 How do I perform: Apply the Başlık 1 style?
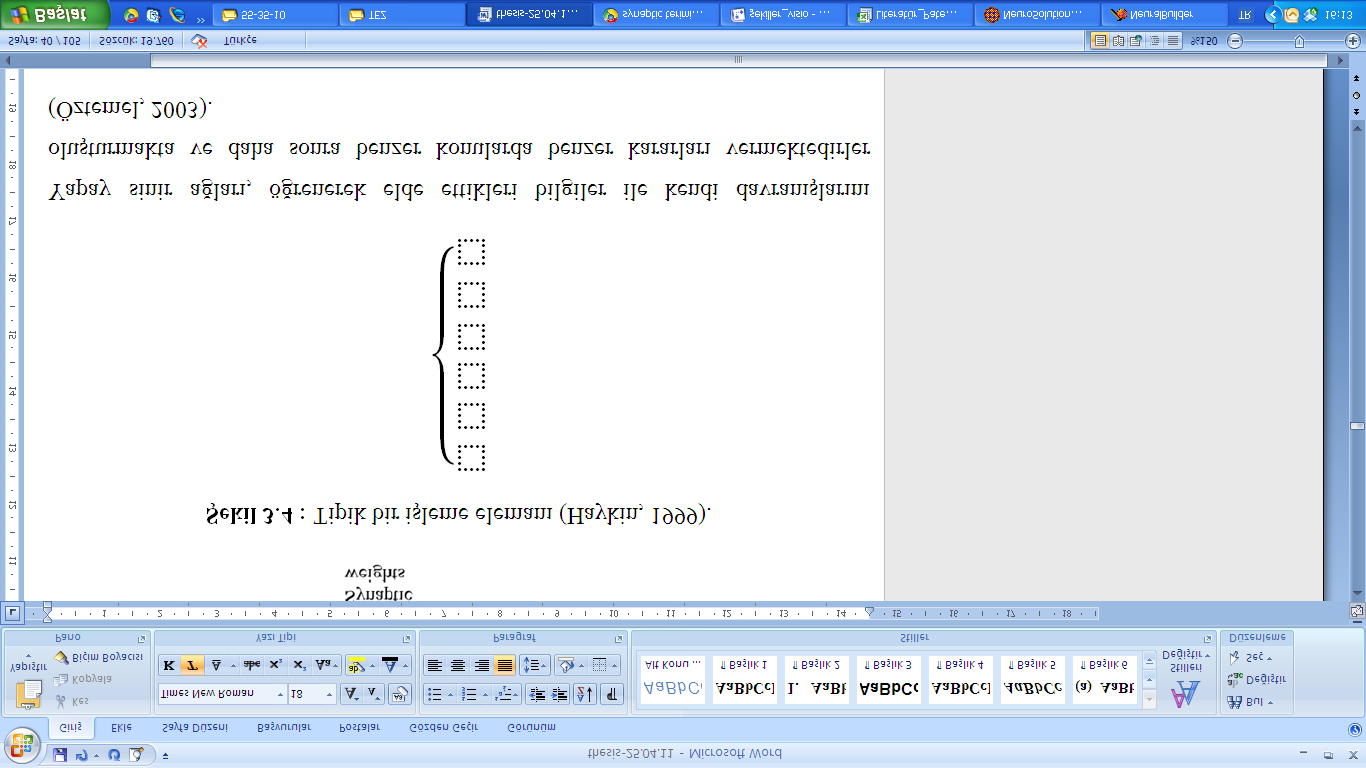[744, 679]
